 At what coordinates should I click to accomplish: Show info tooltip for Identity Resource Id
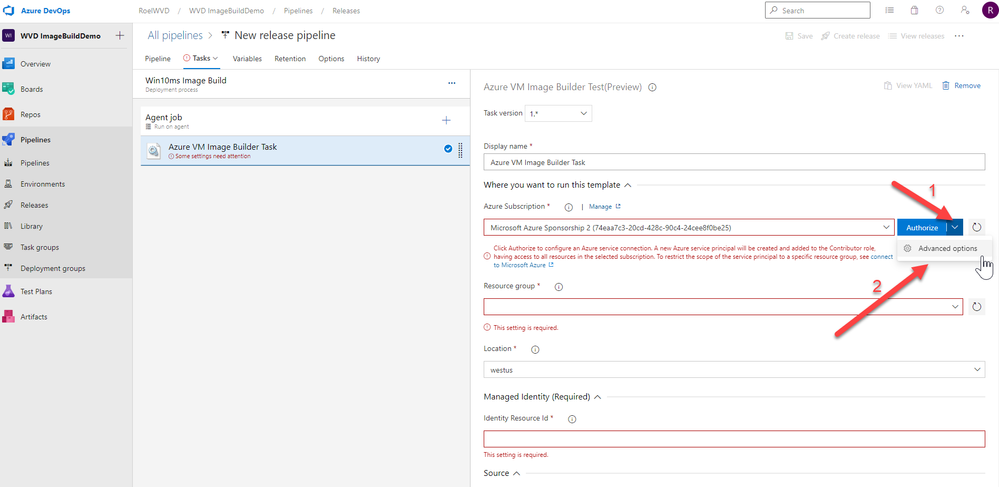571,419
